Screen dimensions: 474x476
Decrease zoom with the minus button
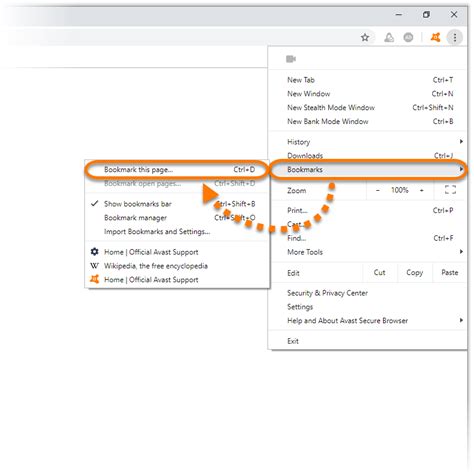tap(377, 190)
